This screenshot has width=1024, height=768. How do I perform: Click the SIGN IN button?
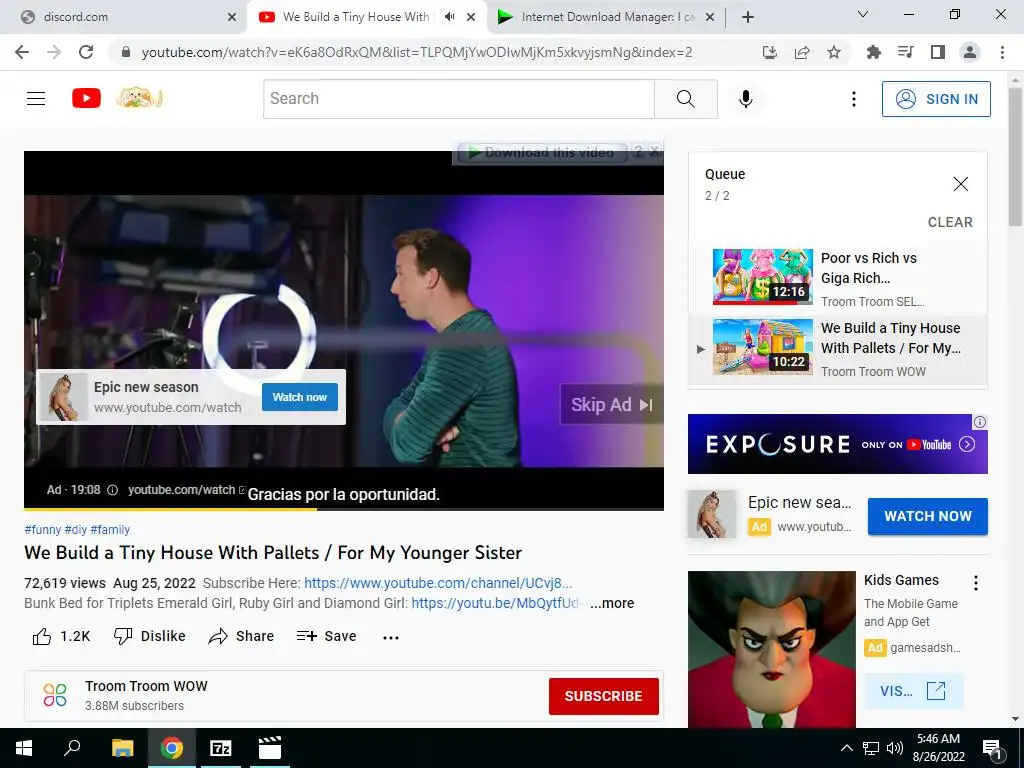coord(936,99)
